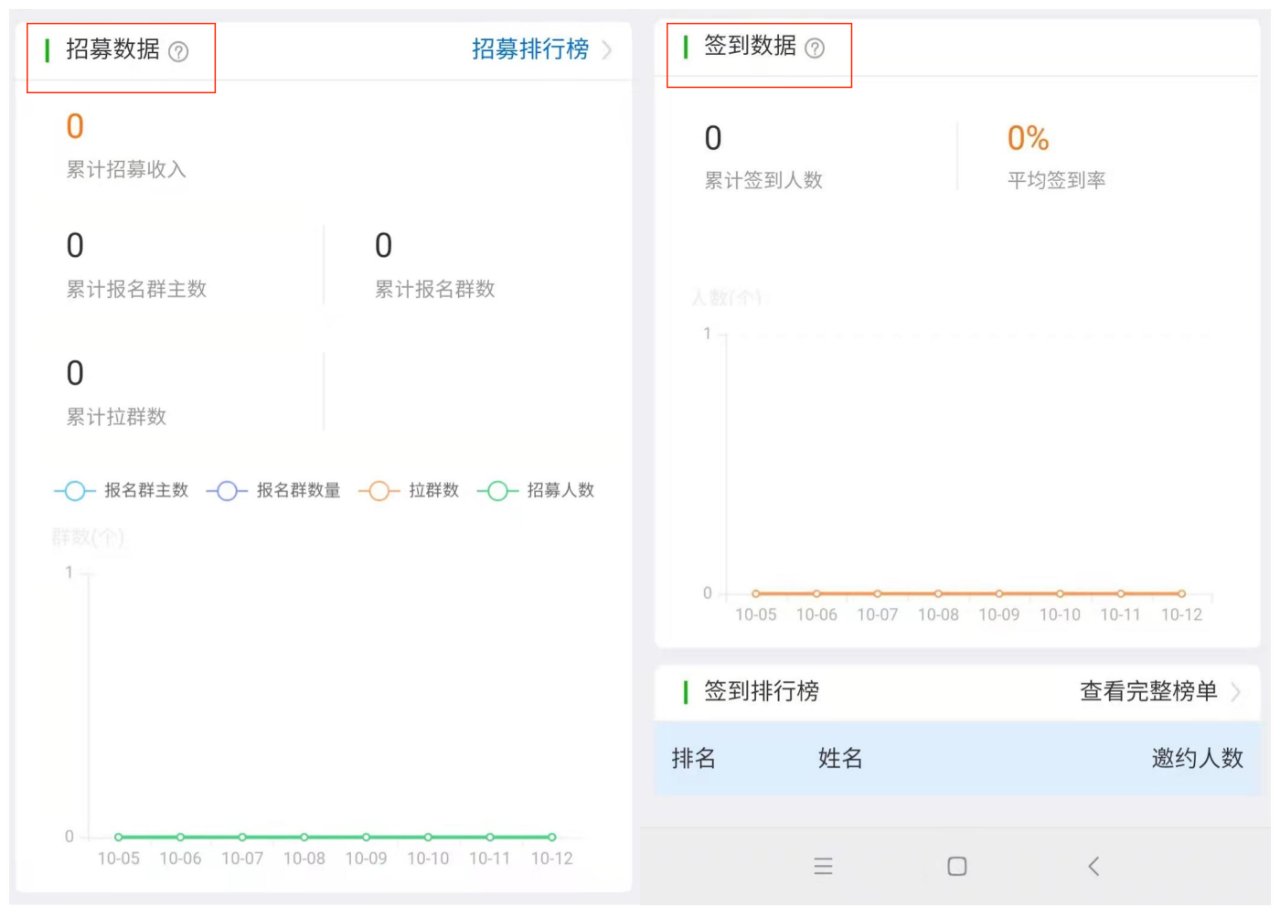This screenshot has width=1280, height=914.
Task: Tap Android recent apps menu icon
Action: pyautogui.click(x=823, y=867)
